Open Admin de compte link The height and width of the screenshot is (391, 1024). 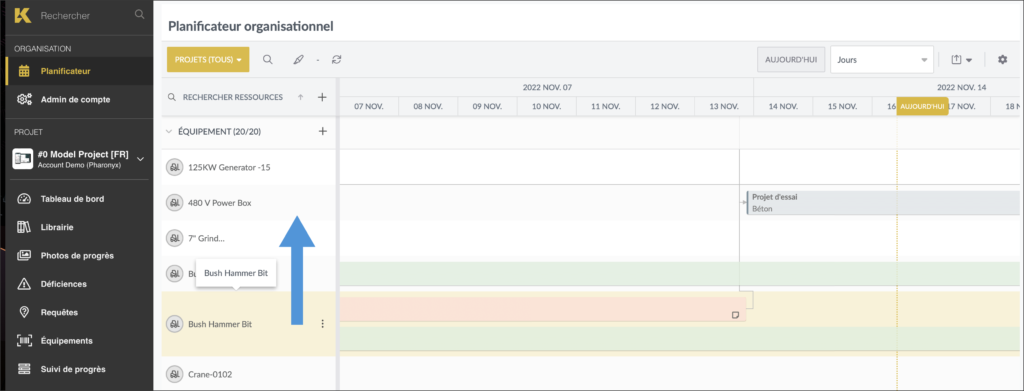[75, 100]
